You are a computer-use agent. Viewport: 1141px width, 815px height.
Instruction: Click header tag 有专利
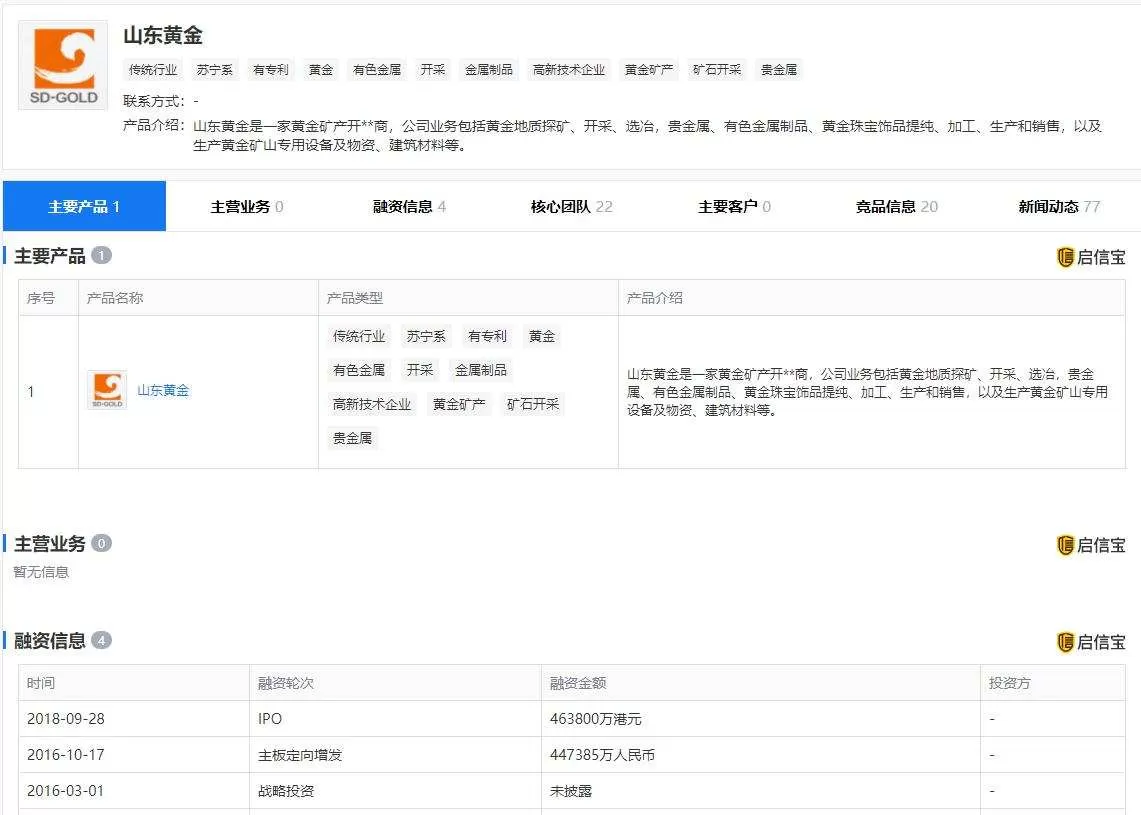tap(271, 70)
